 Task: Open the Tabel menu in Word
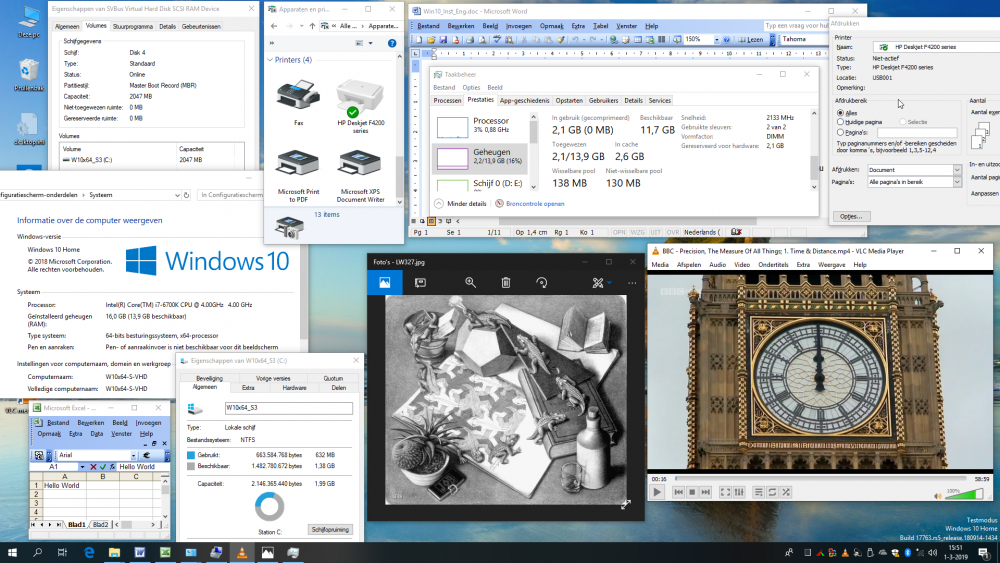(x=600, y=26)
